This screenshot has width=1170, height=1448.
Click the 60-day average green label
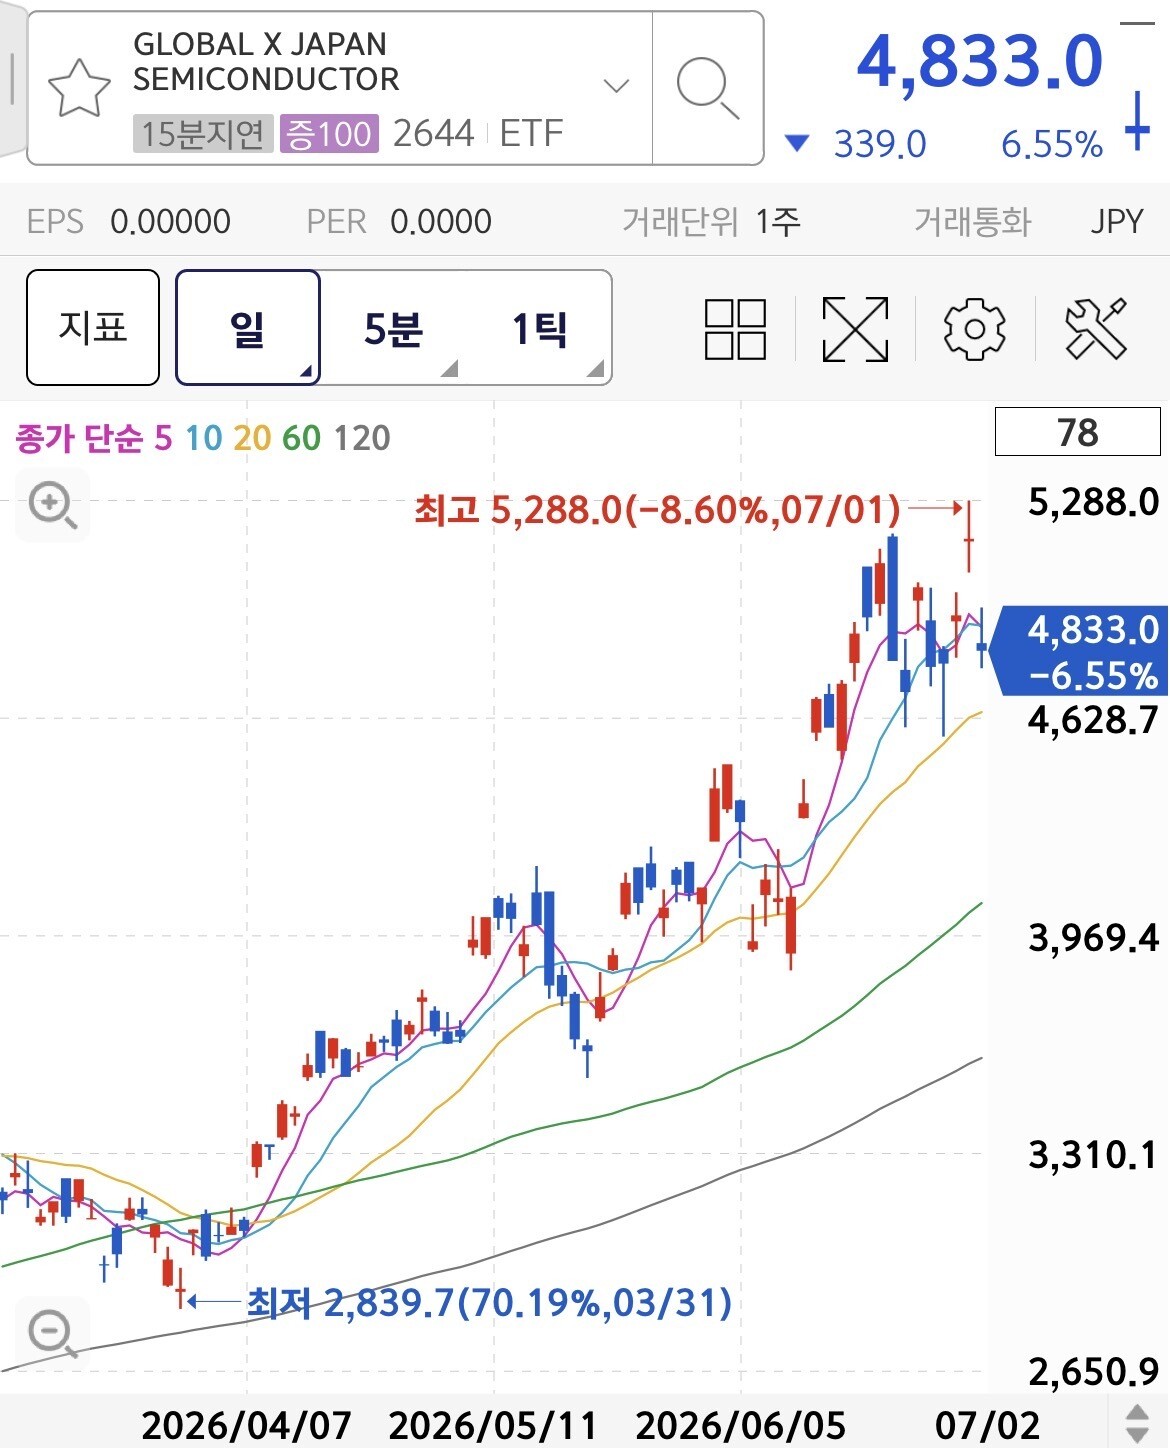(301, 437)
